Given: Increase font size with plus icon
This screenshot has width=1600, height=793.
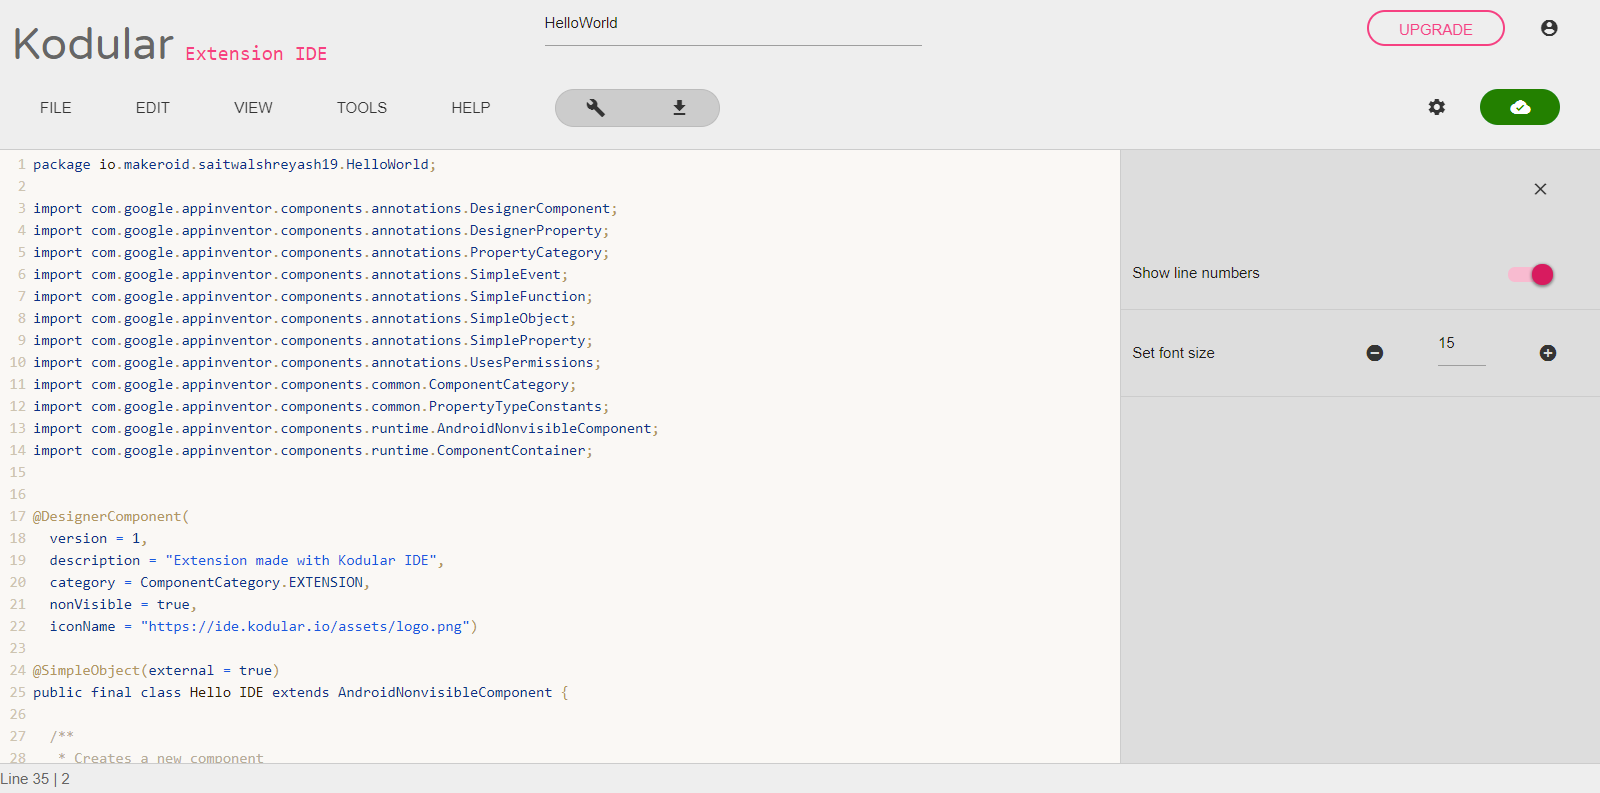Looking at the screenshot, I should 1548,353.
